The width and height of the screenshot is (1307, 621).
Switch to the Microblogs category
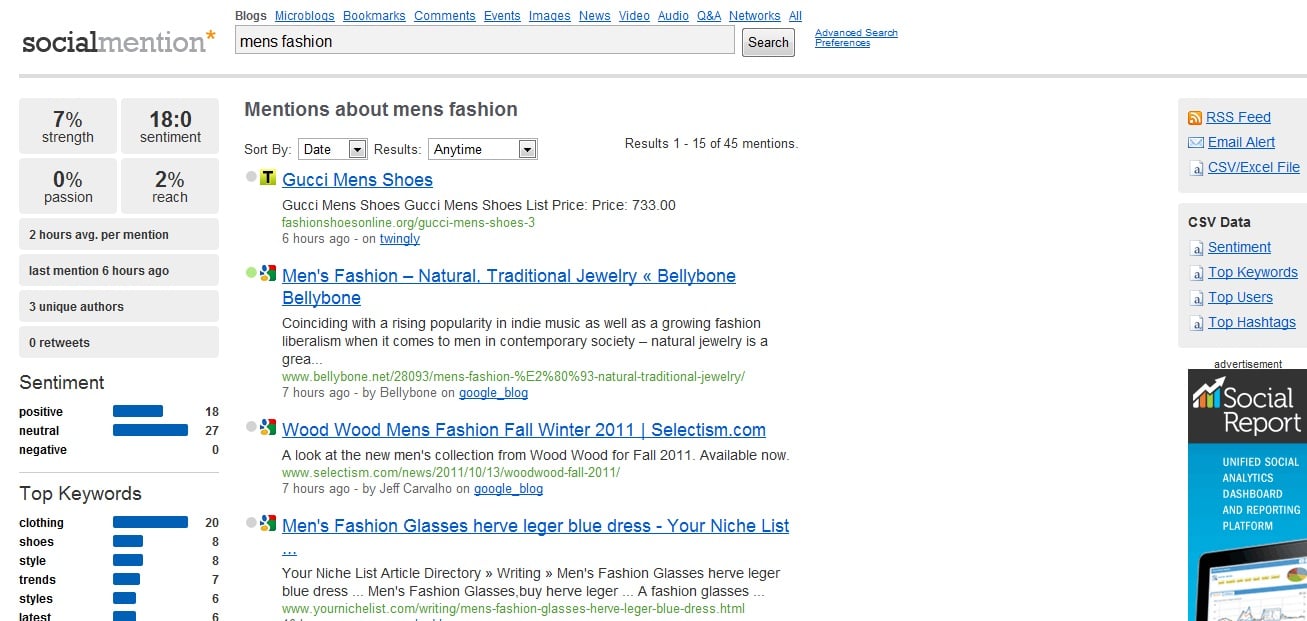point(304,16)
